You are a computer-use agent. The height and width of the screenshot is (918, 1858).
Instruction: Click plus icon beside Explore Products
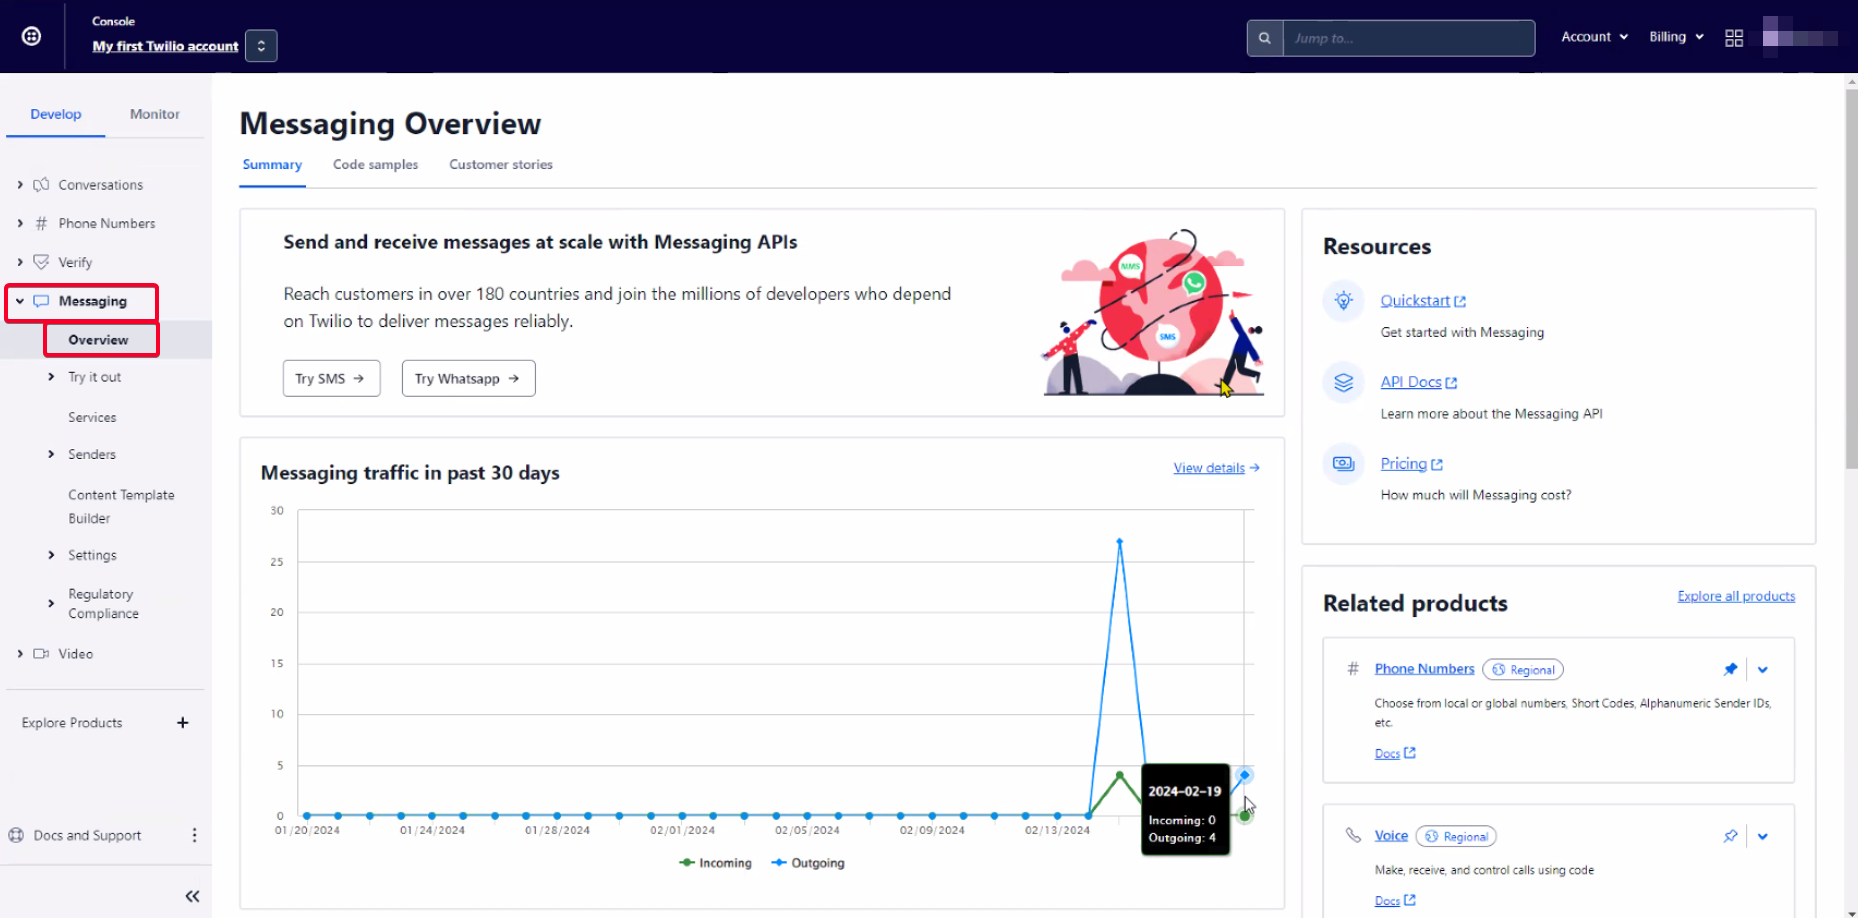[183, 723]
